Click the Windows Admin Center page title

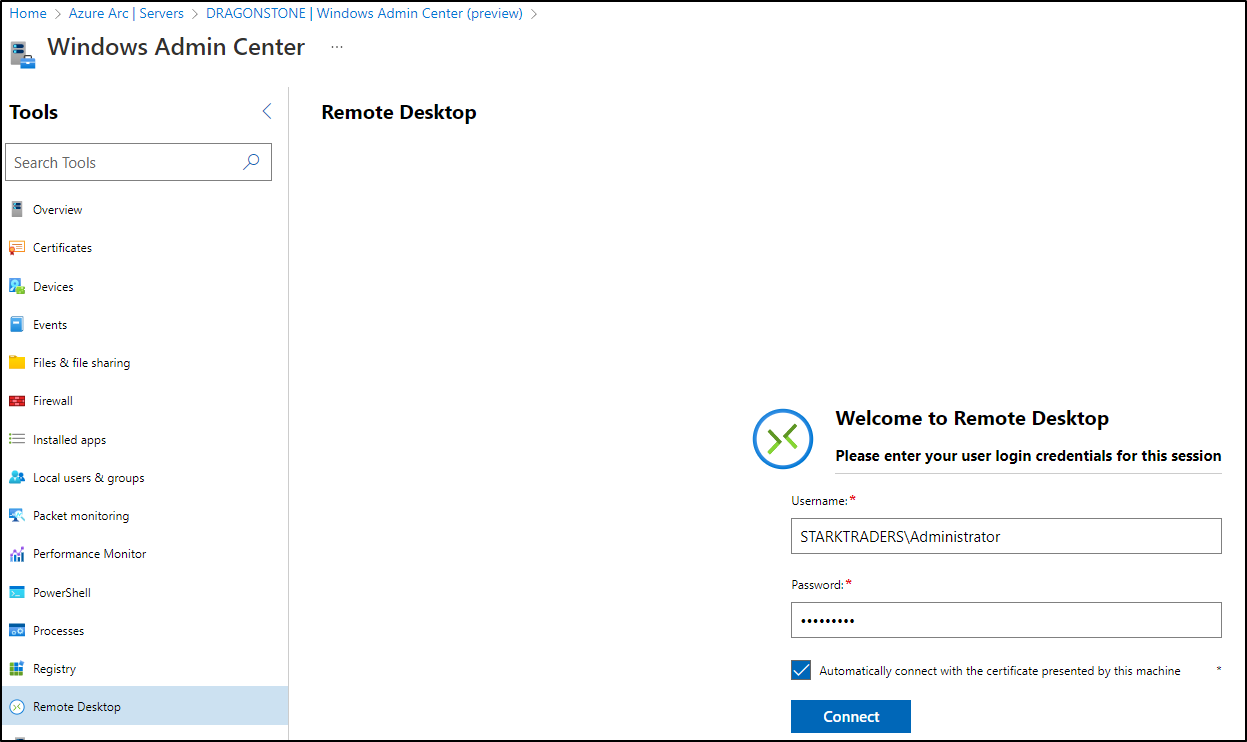[176, 47]
